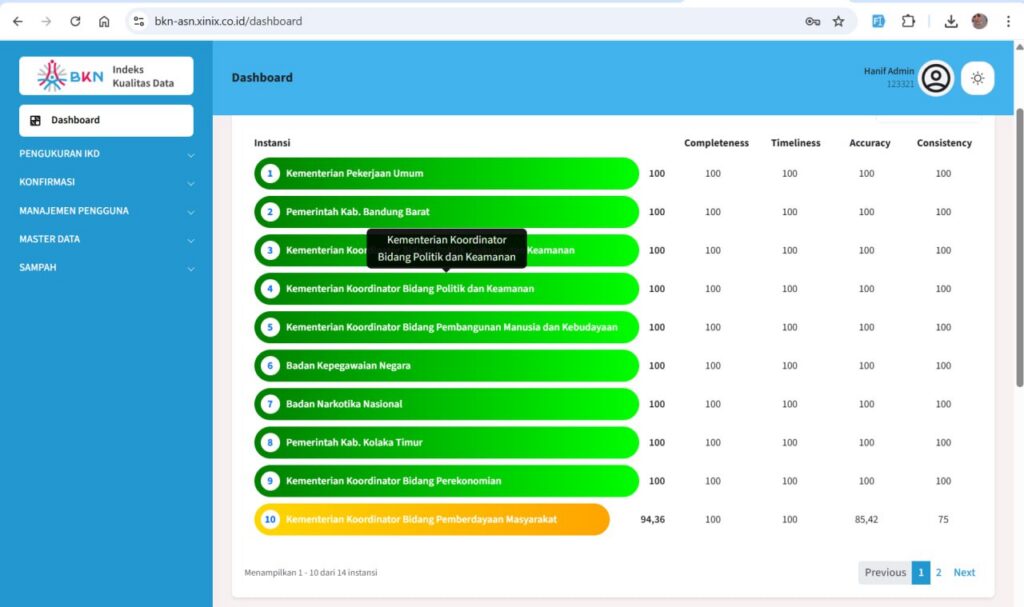Click the Next pagination link
The height and width of the screenshot is (607, 1024).
pyautogui.click(x=963, y=573)
